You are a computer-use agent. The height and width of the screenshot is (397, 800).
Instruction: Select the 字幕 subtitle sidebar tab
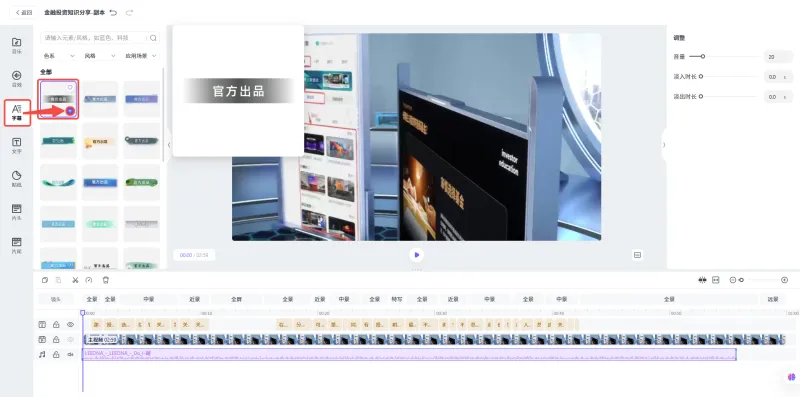point(17,112)
